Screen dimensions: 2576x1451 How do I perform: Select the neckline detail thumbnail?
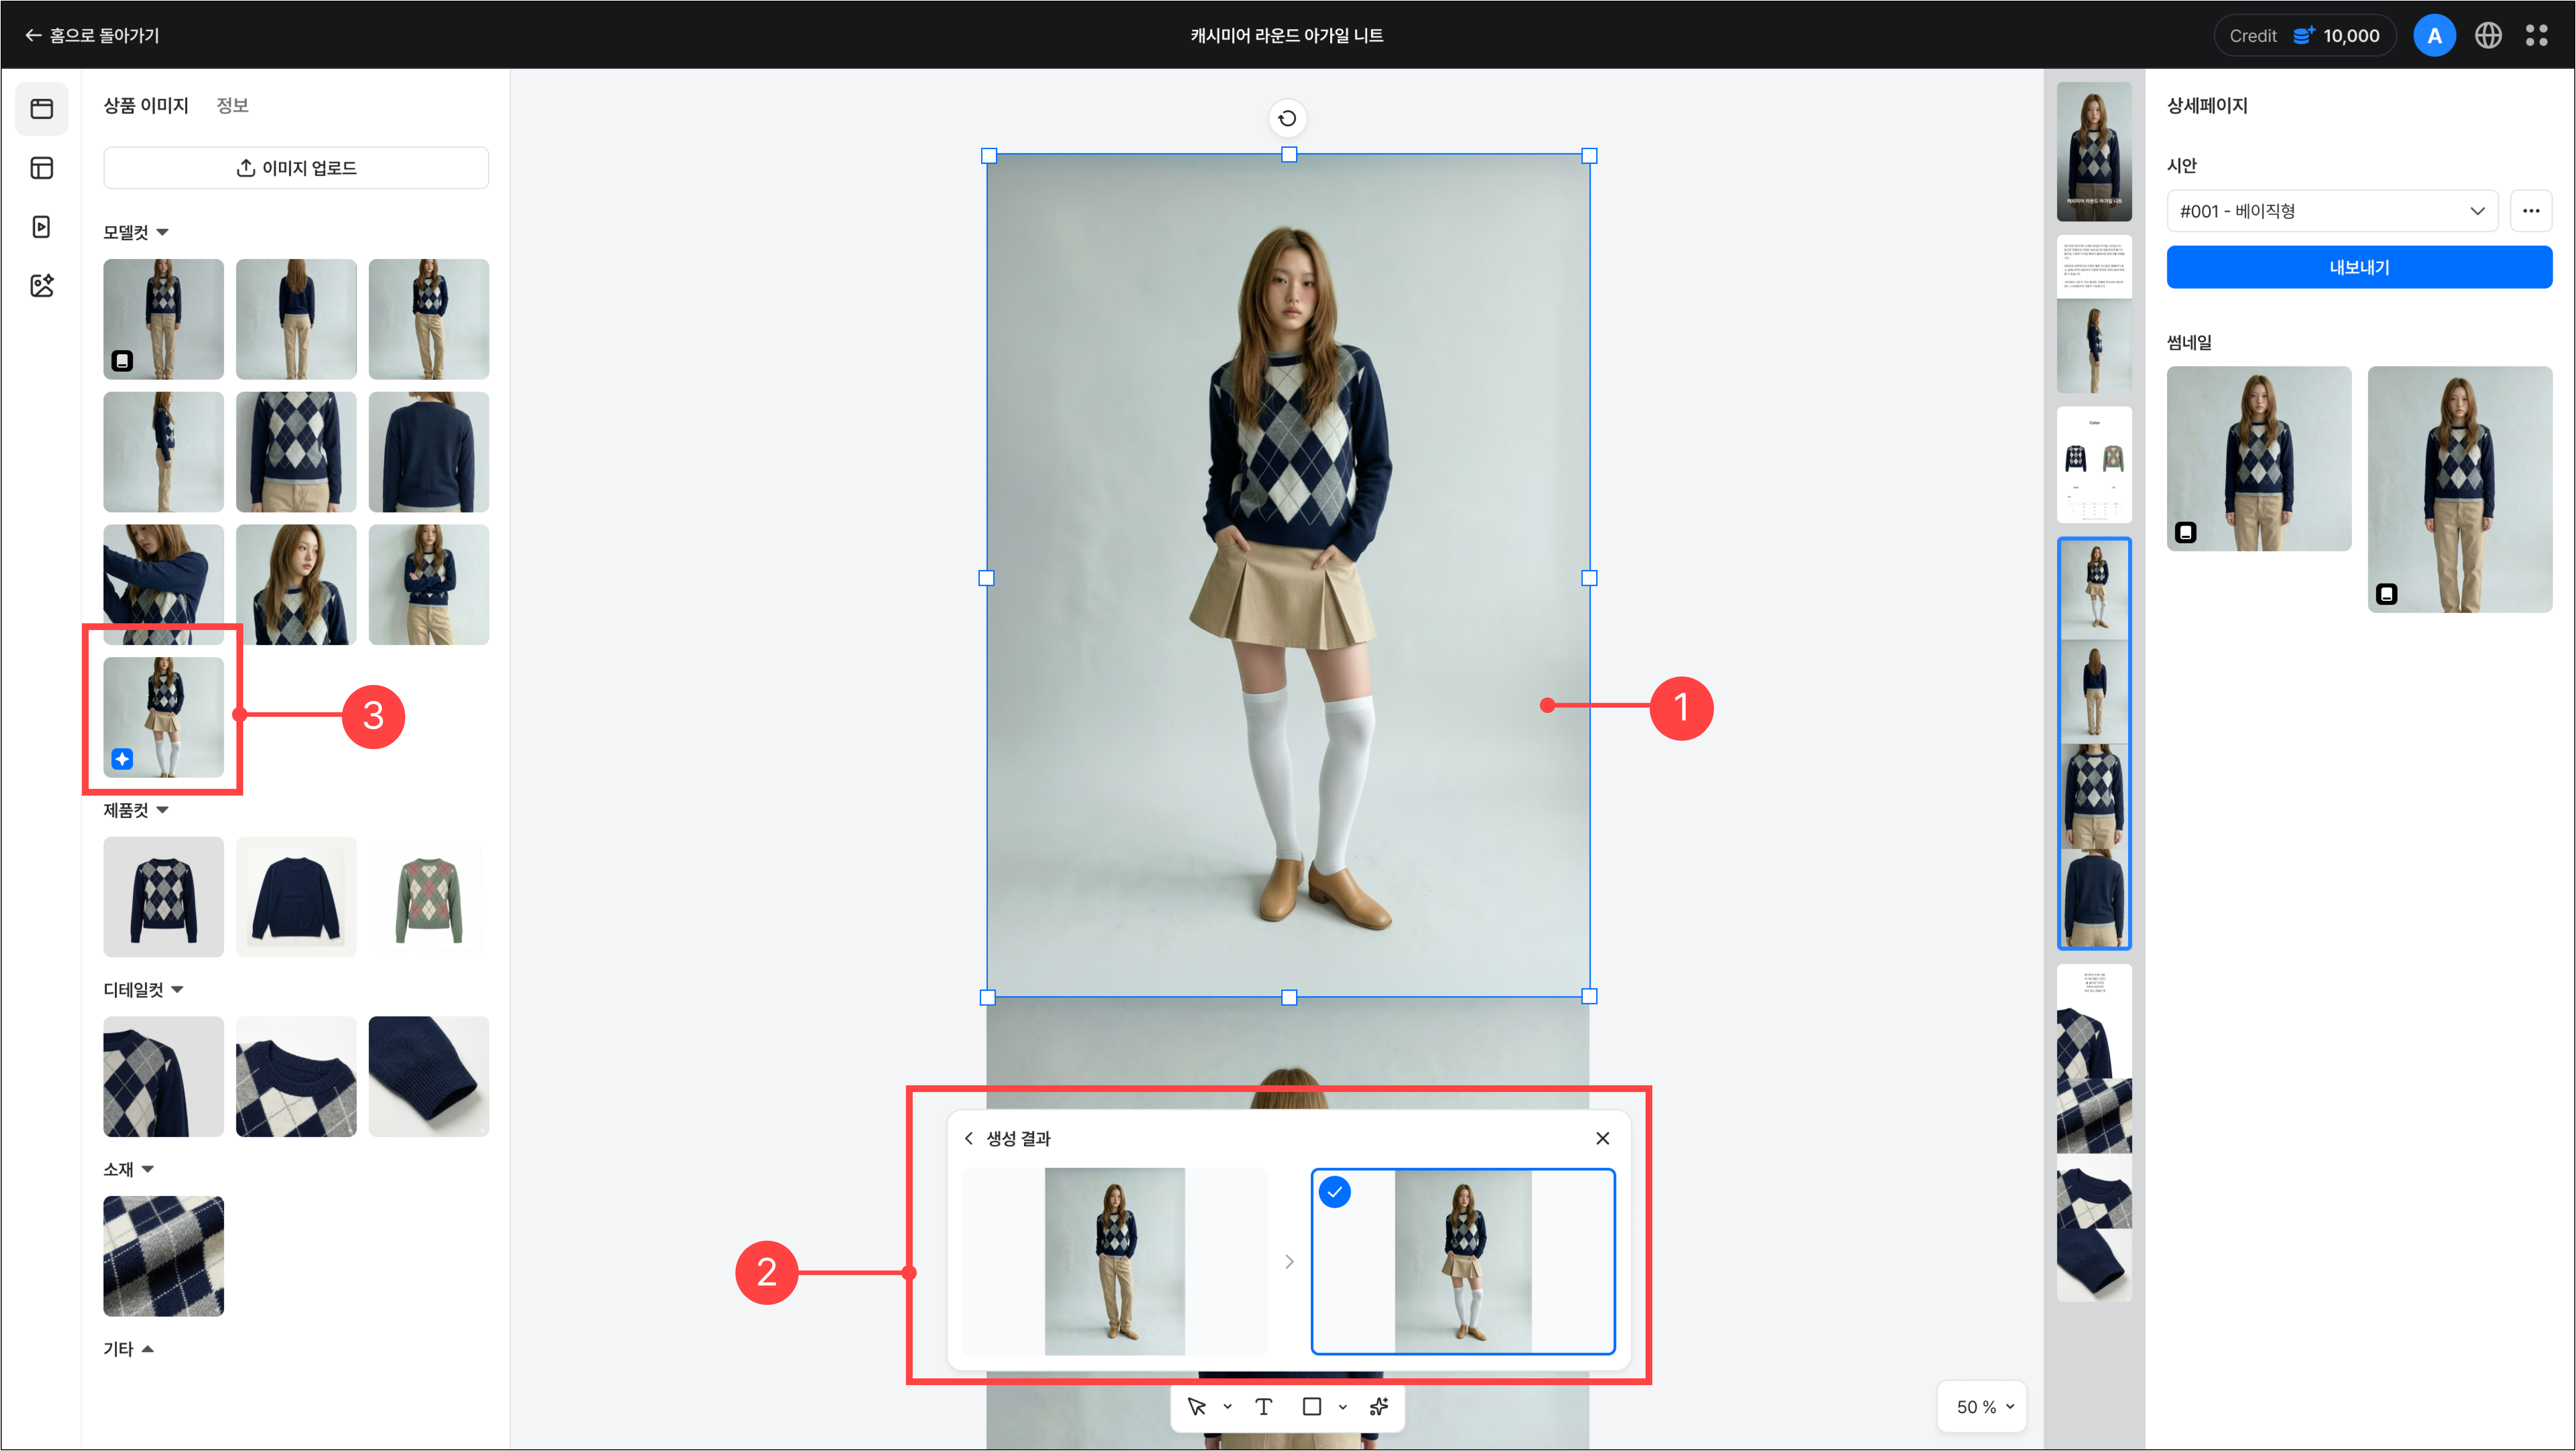296,1077
